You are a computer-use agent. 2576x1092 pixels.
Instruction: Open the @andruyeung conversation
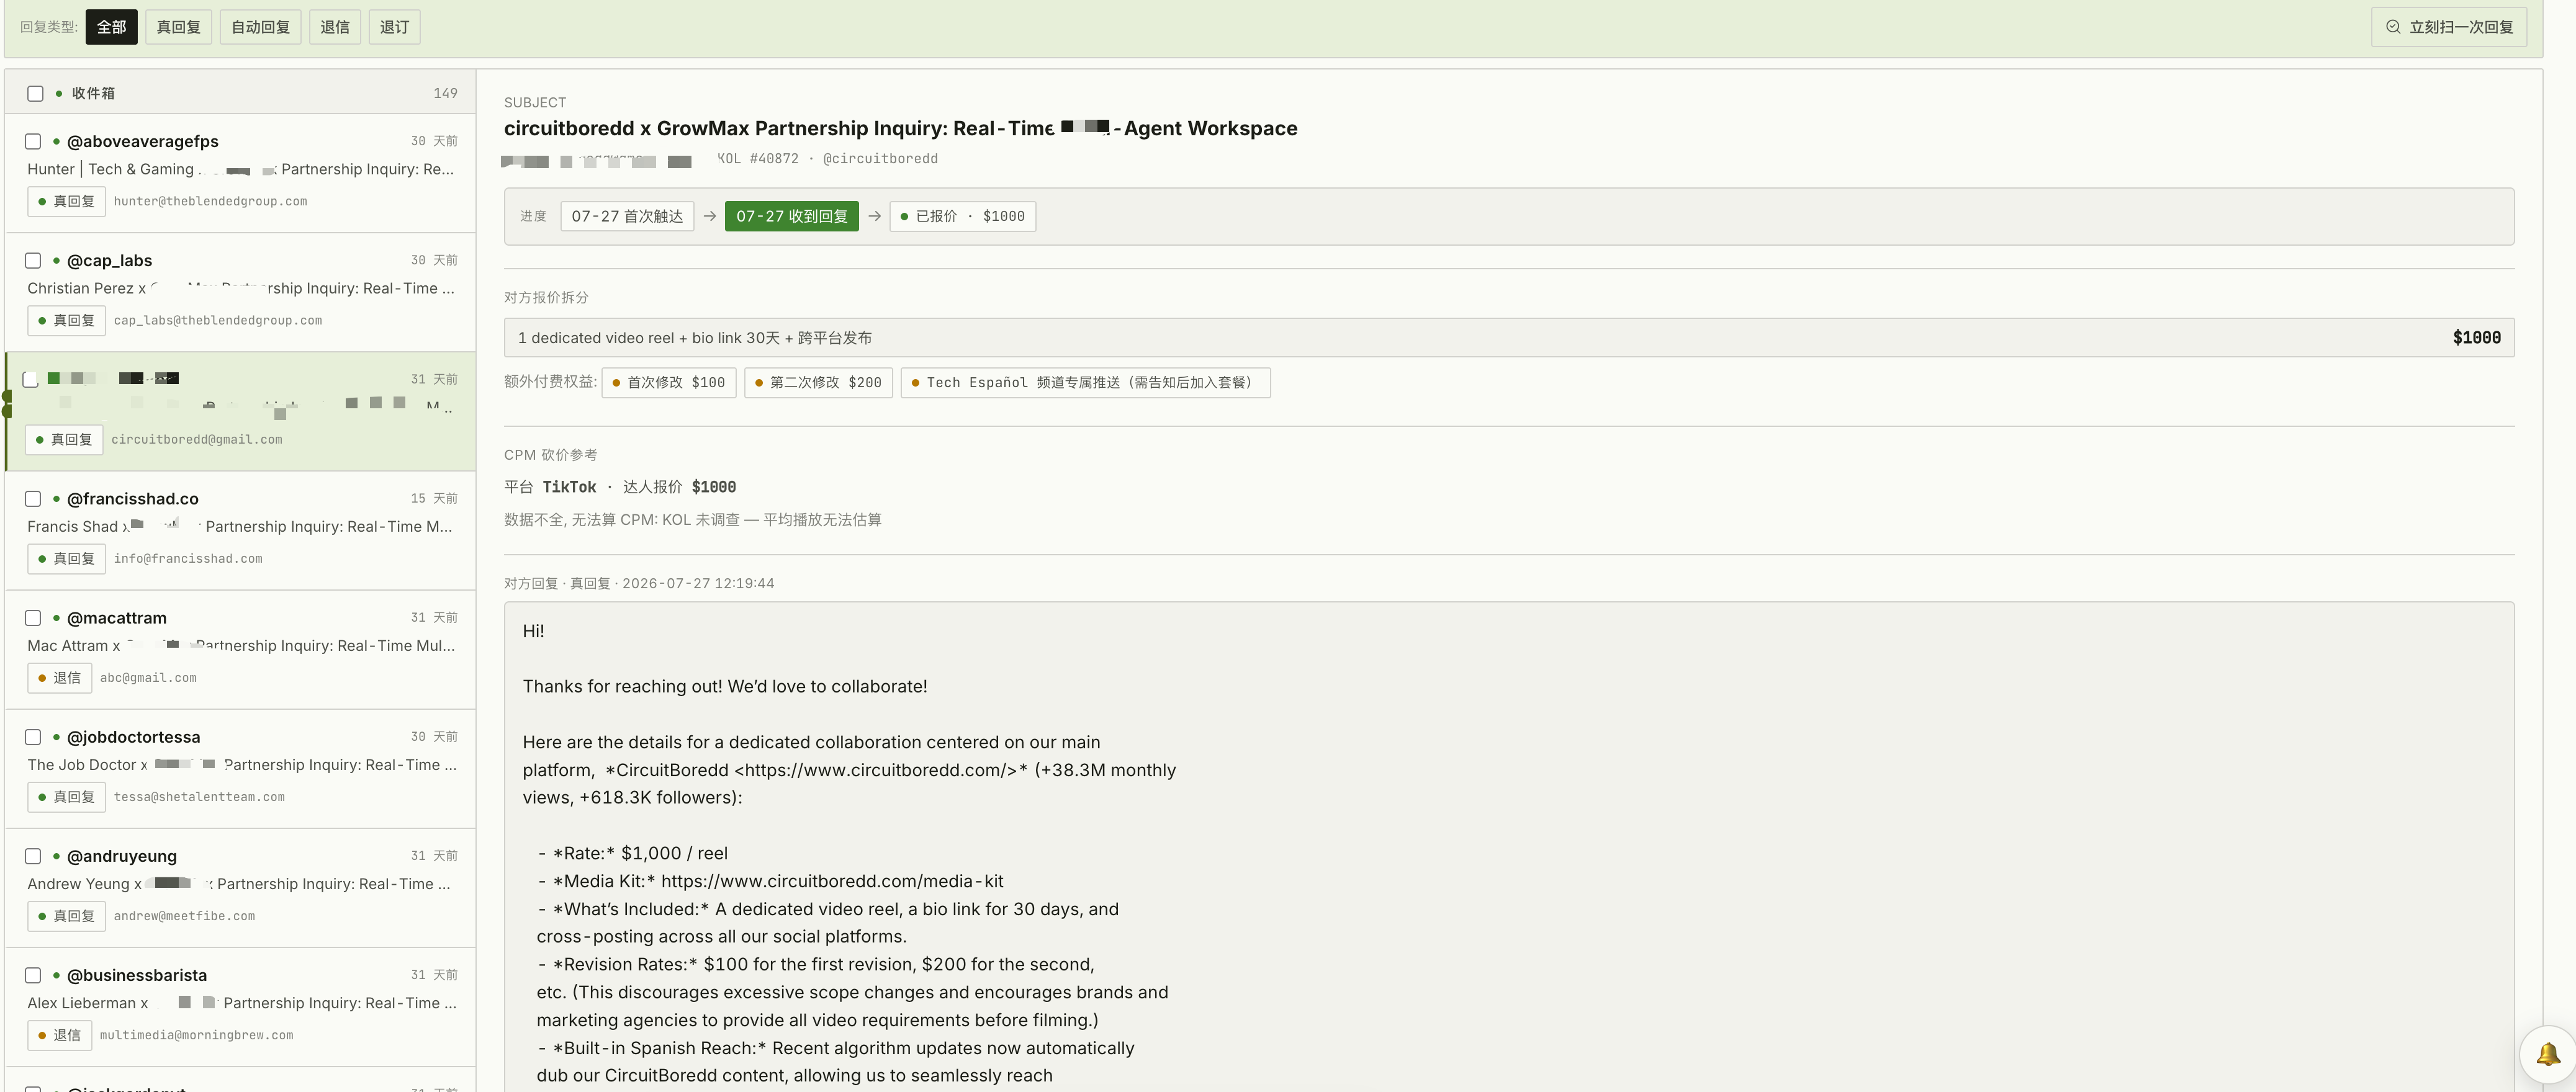pyautogui.click(x=240, y=887)
